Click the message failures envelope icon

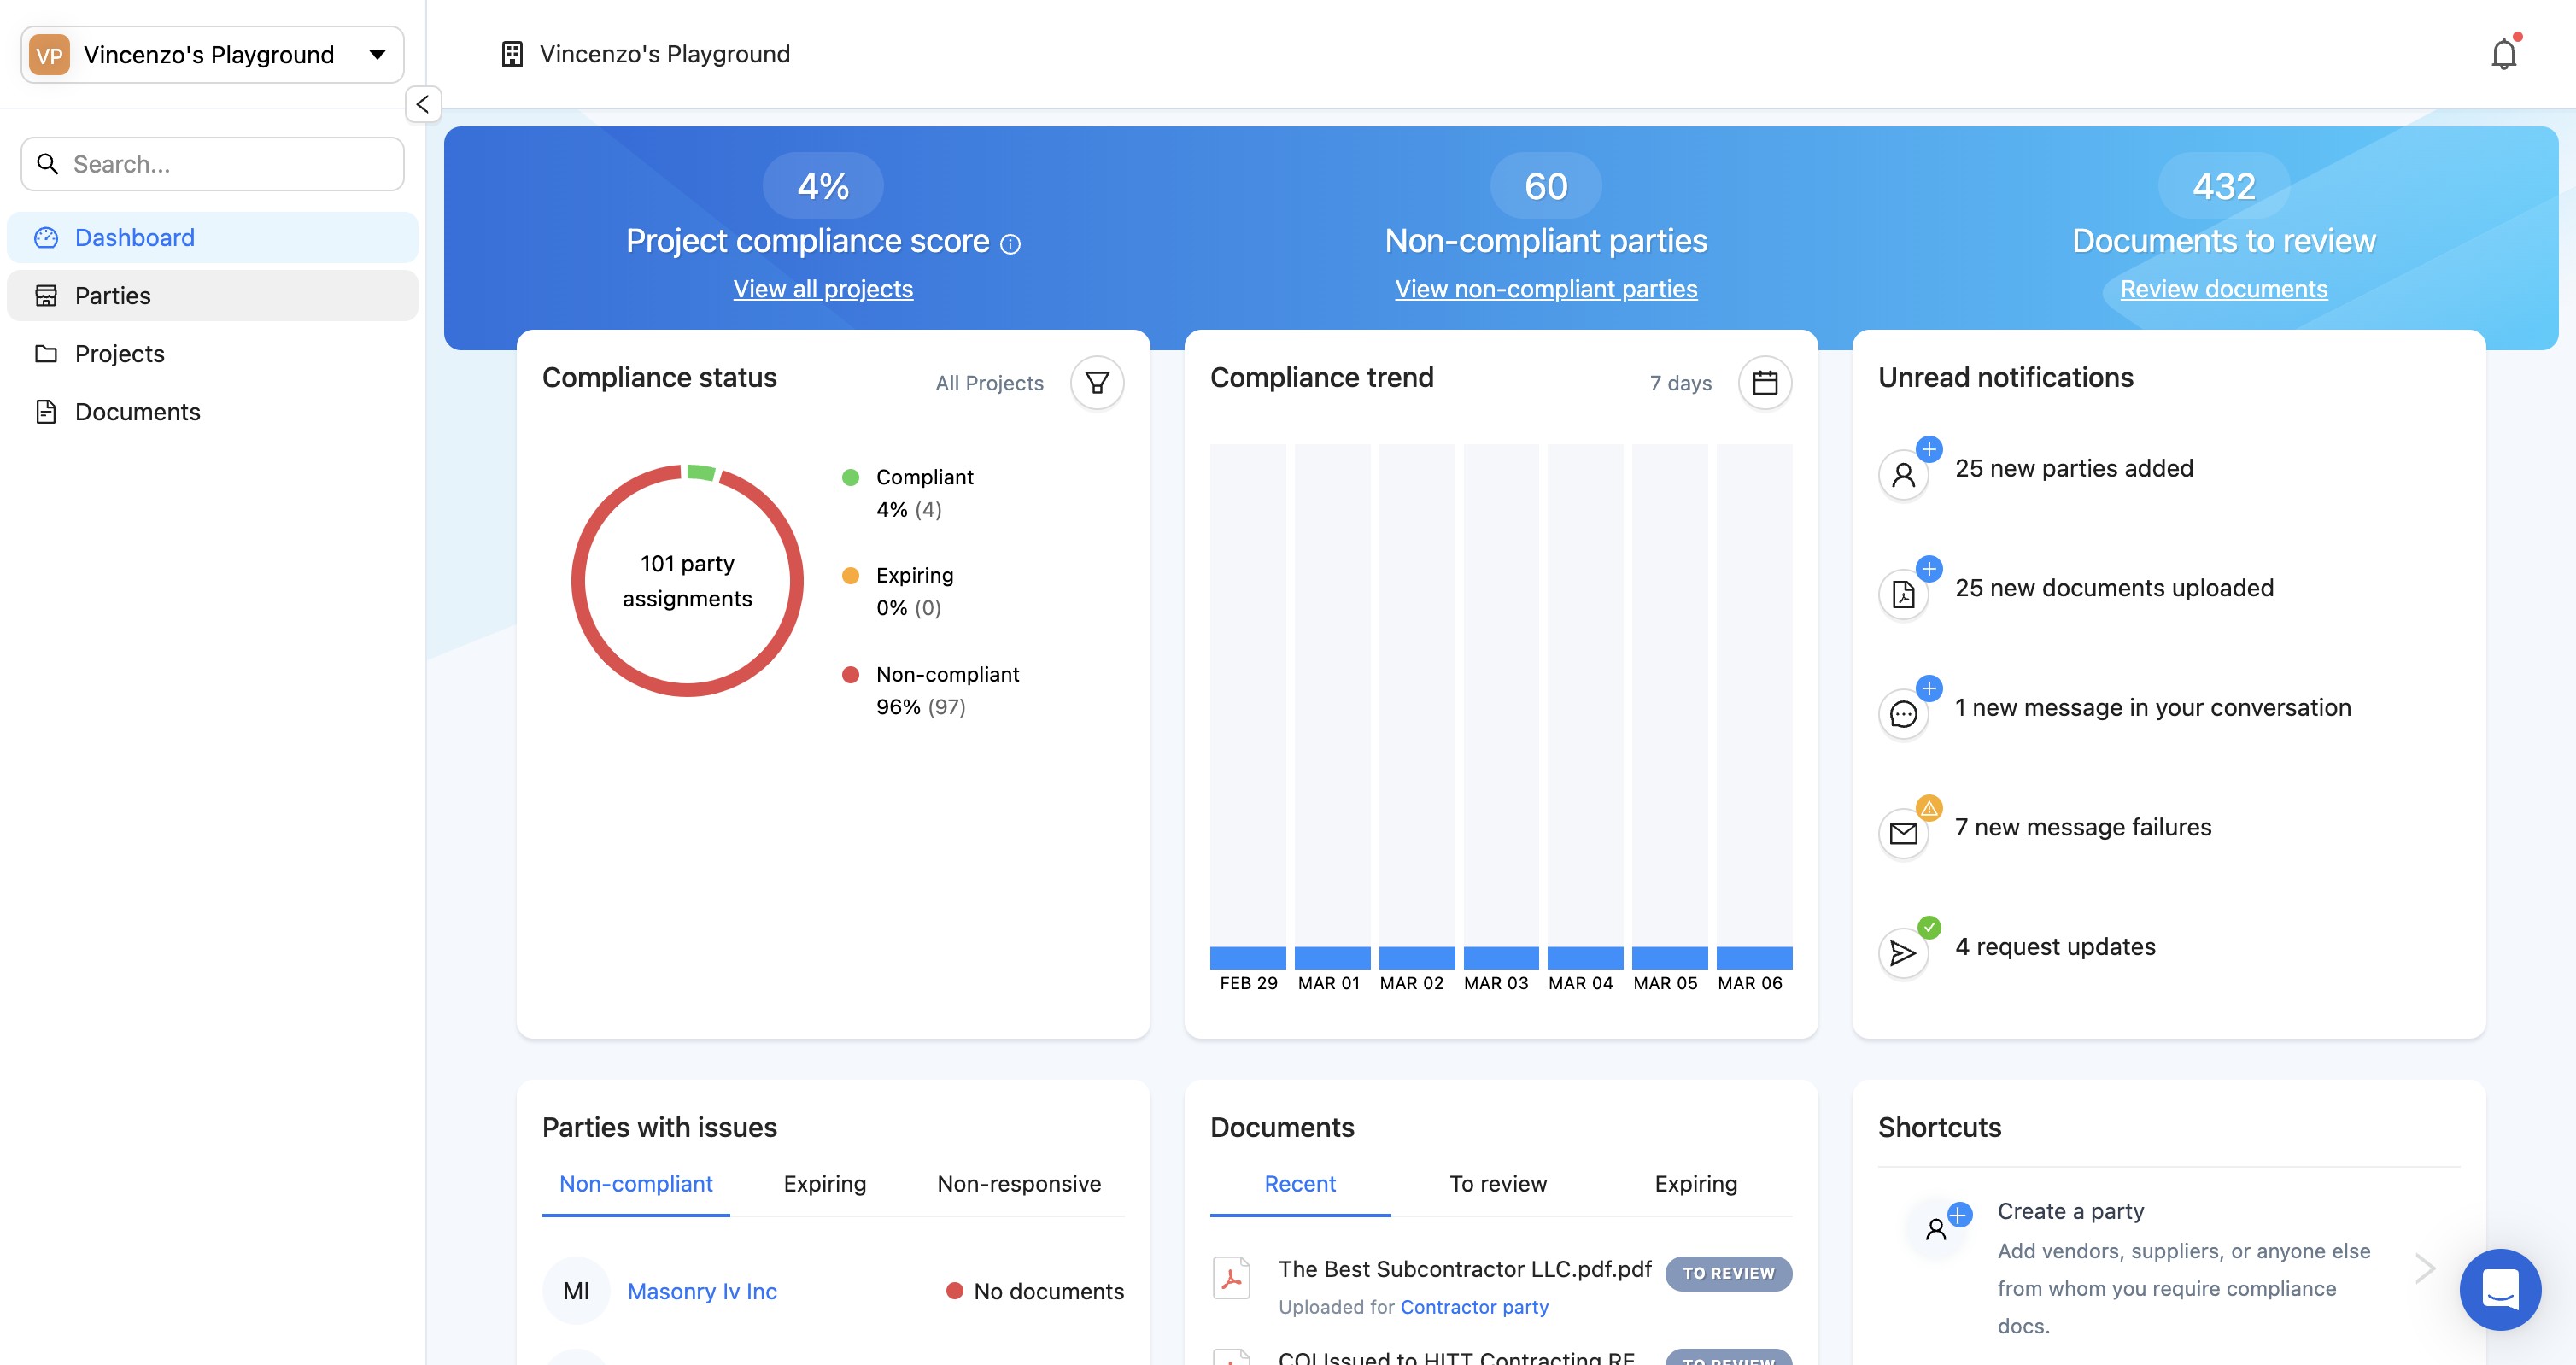pyautogui.click(x=1903, y=833)
